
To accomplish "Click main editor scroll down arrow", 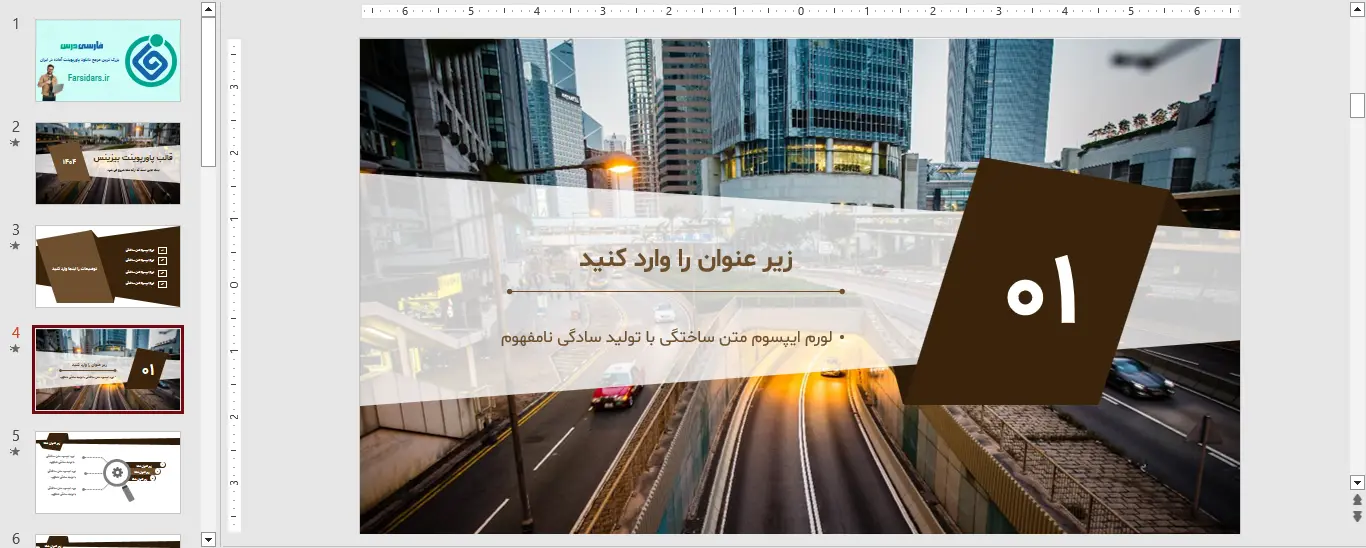I will (x=1357, y=481).
